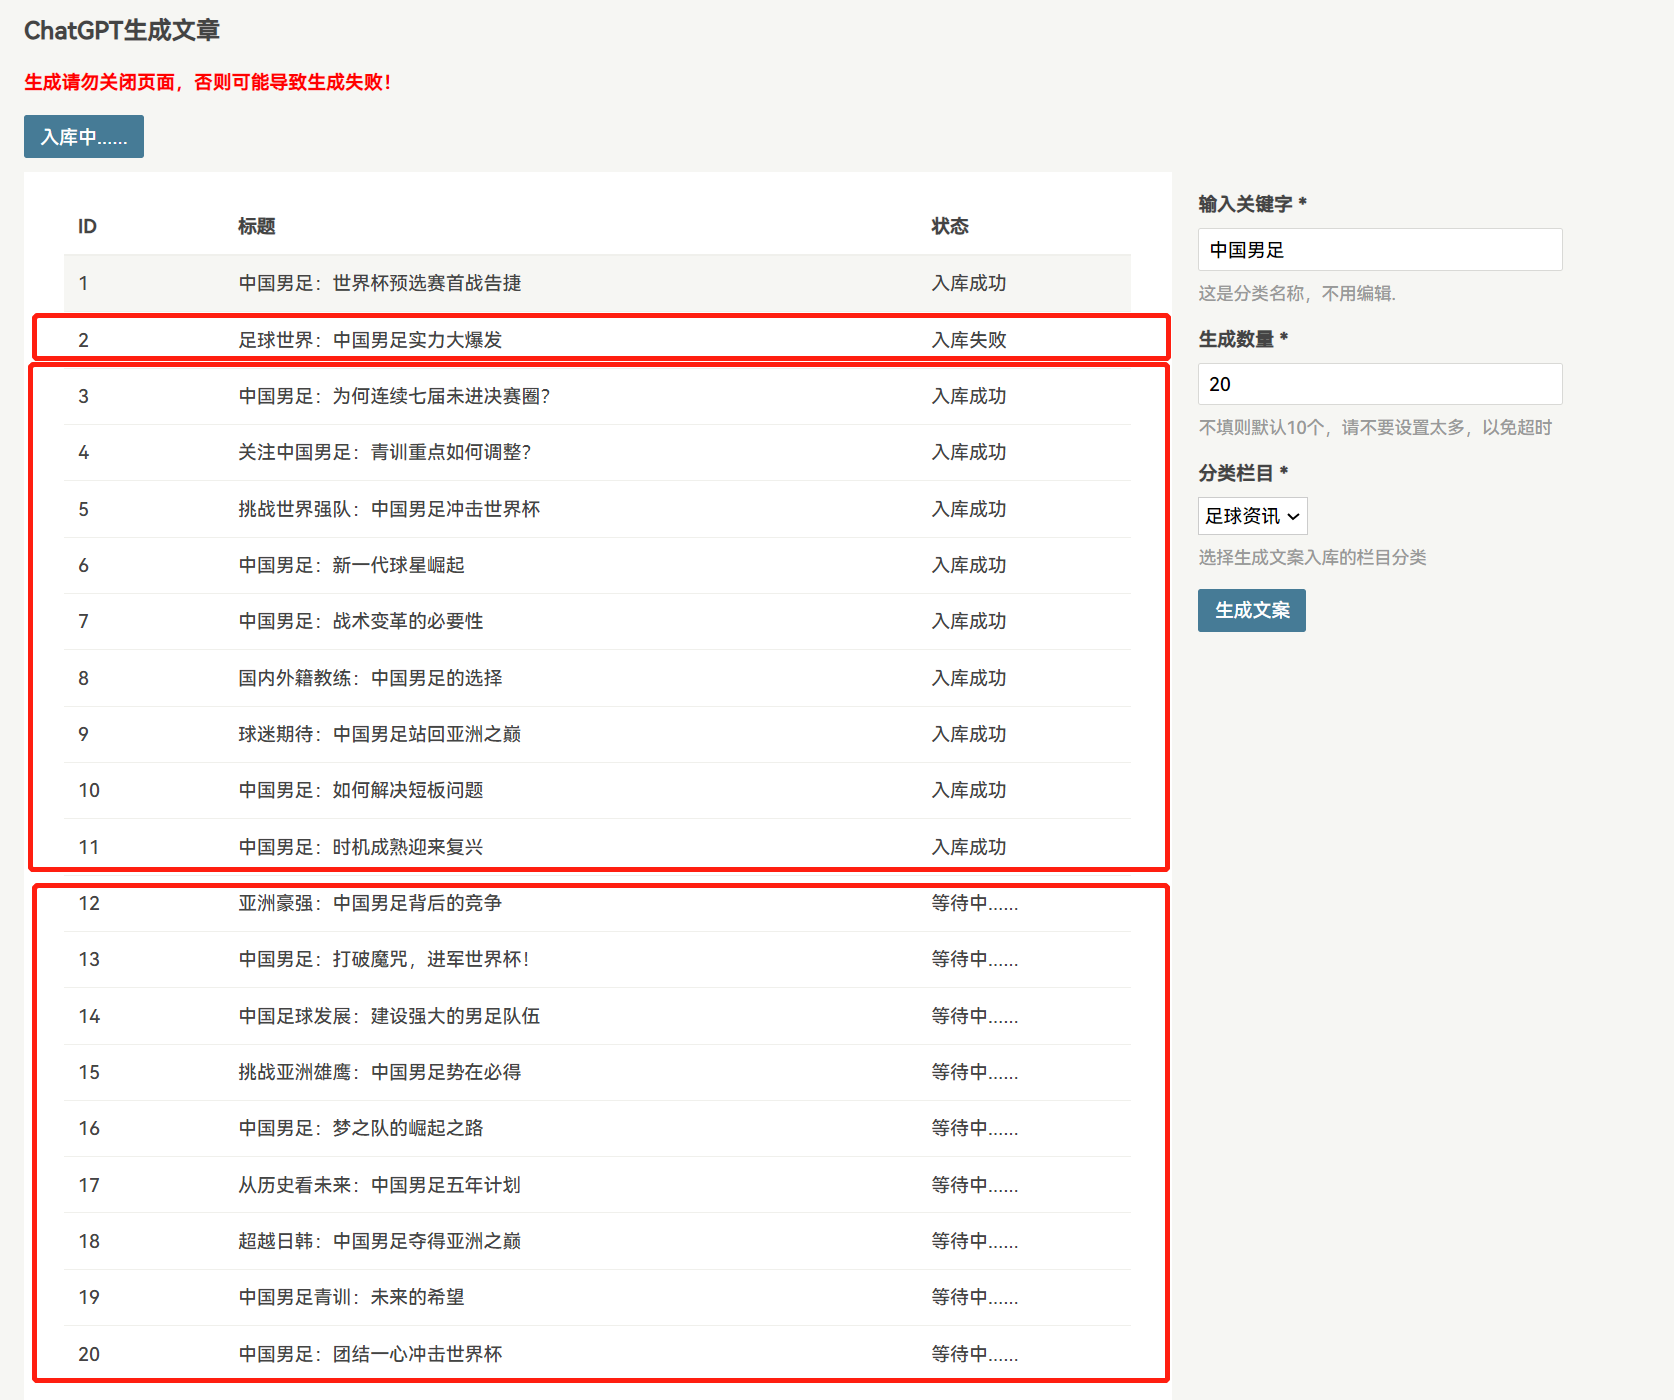The image size is (1674, 1400).
Task: Click the 生成文案 button
Action: (x=1251, y=610)
